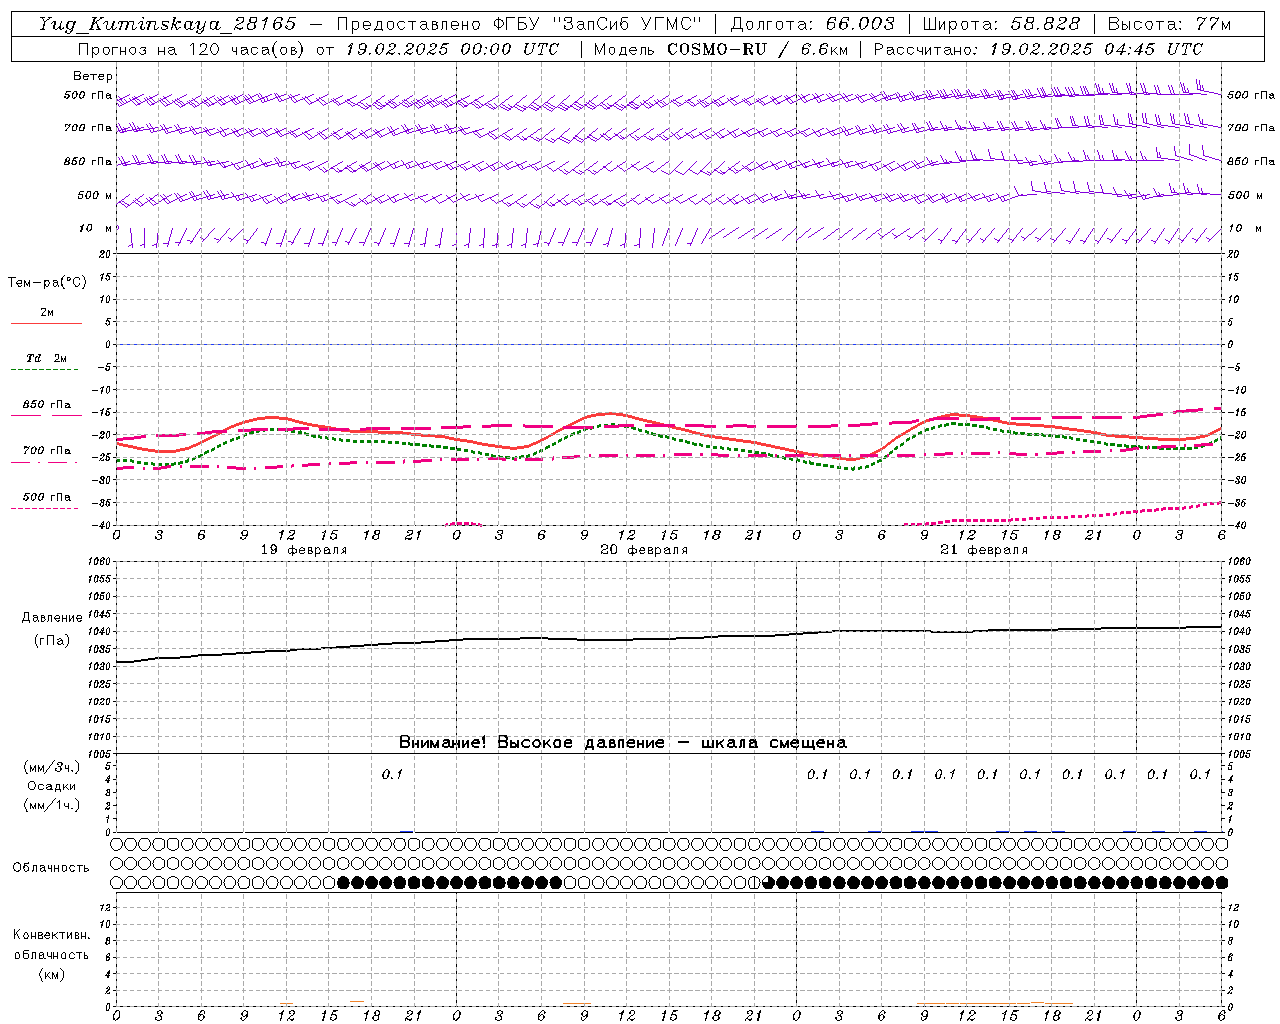Click the 19 февраля date label
Image resolution: width=1280 pixels, height=1024 pixels.
click(304, 550)
